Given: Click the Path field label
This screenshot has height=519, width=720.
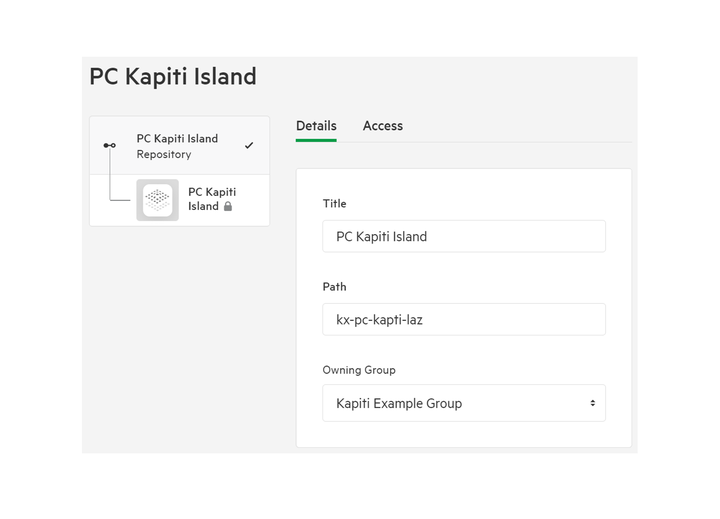Looking at the screenshot, I should (x=334, y=287).
